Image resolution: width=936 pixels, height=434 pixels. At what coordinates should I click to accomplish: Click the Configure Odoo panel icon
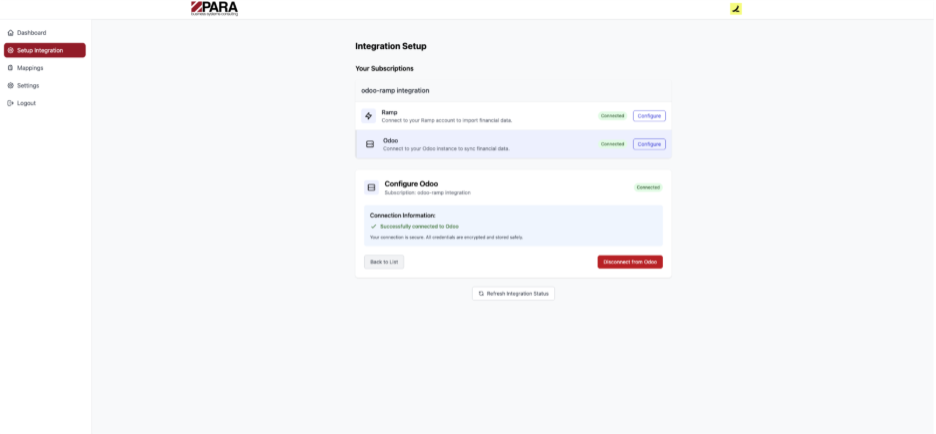371,187
